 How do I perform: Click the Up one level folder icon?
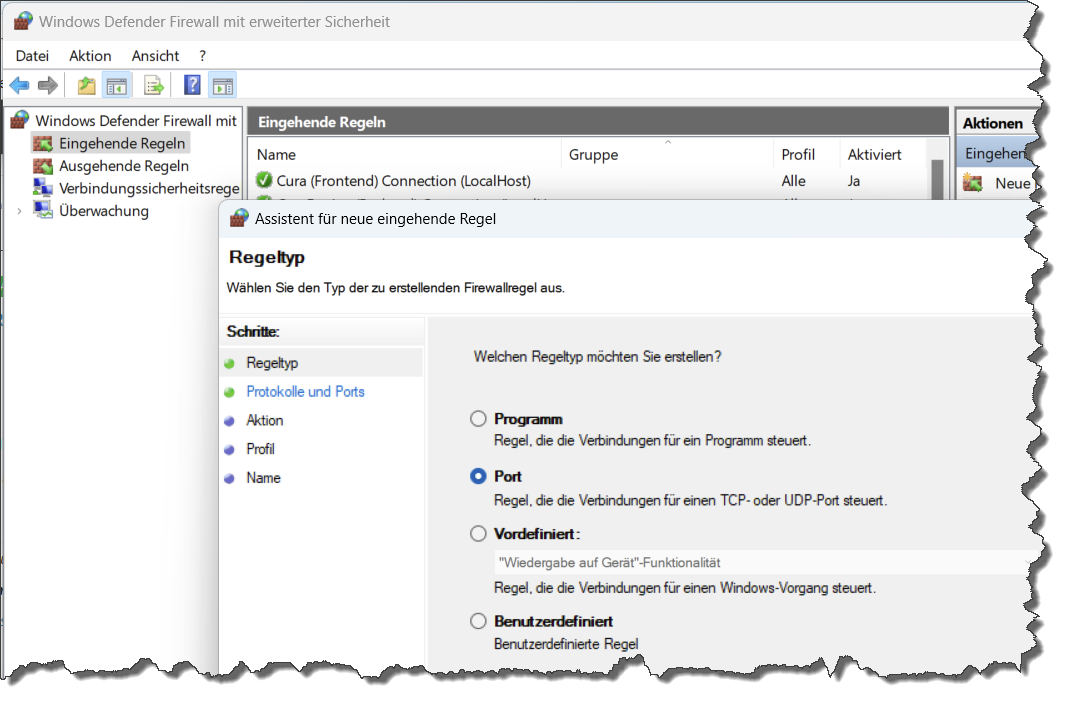point(87,86)
